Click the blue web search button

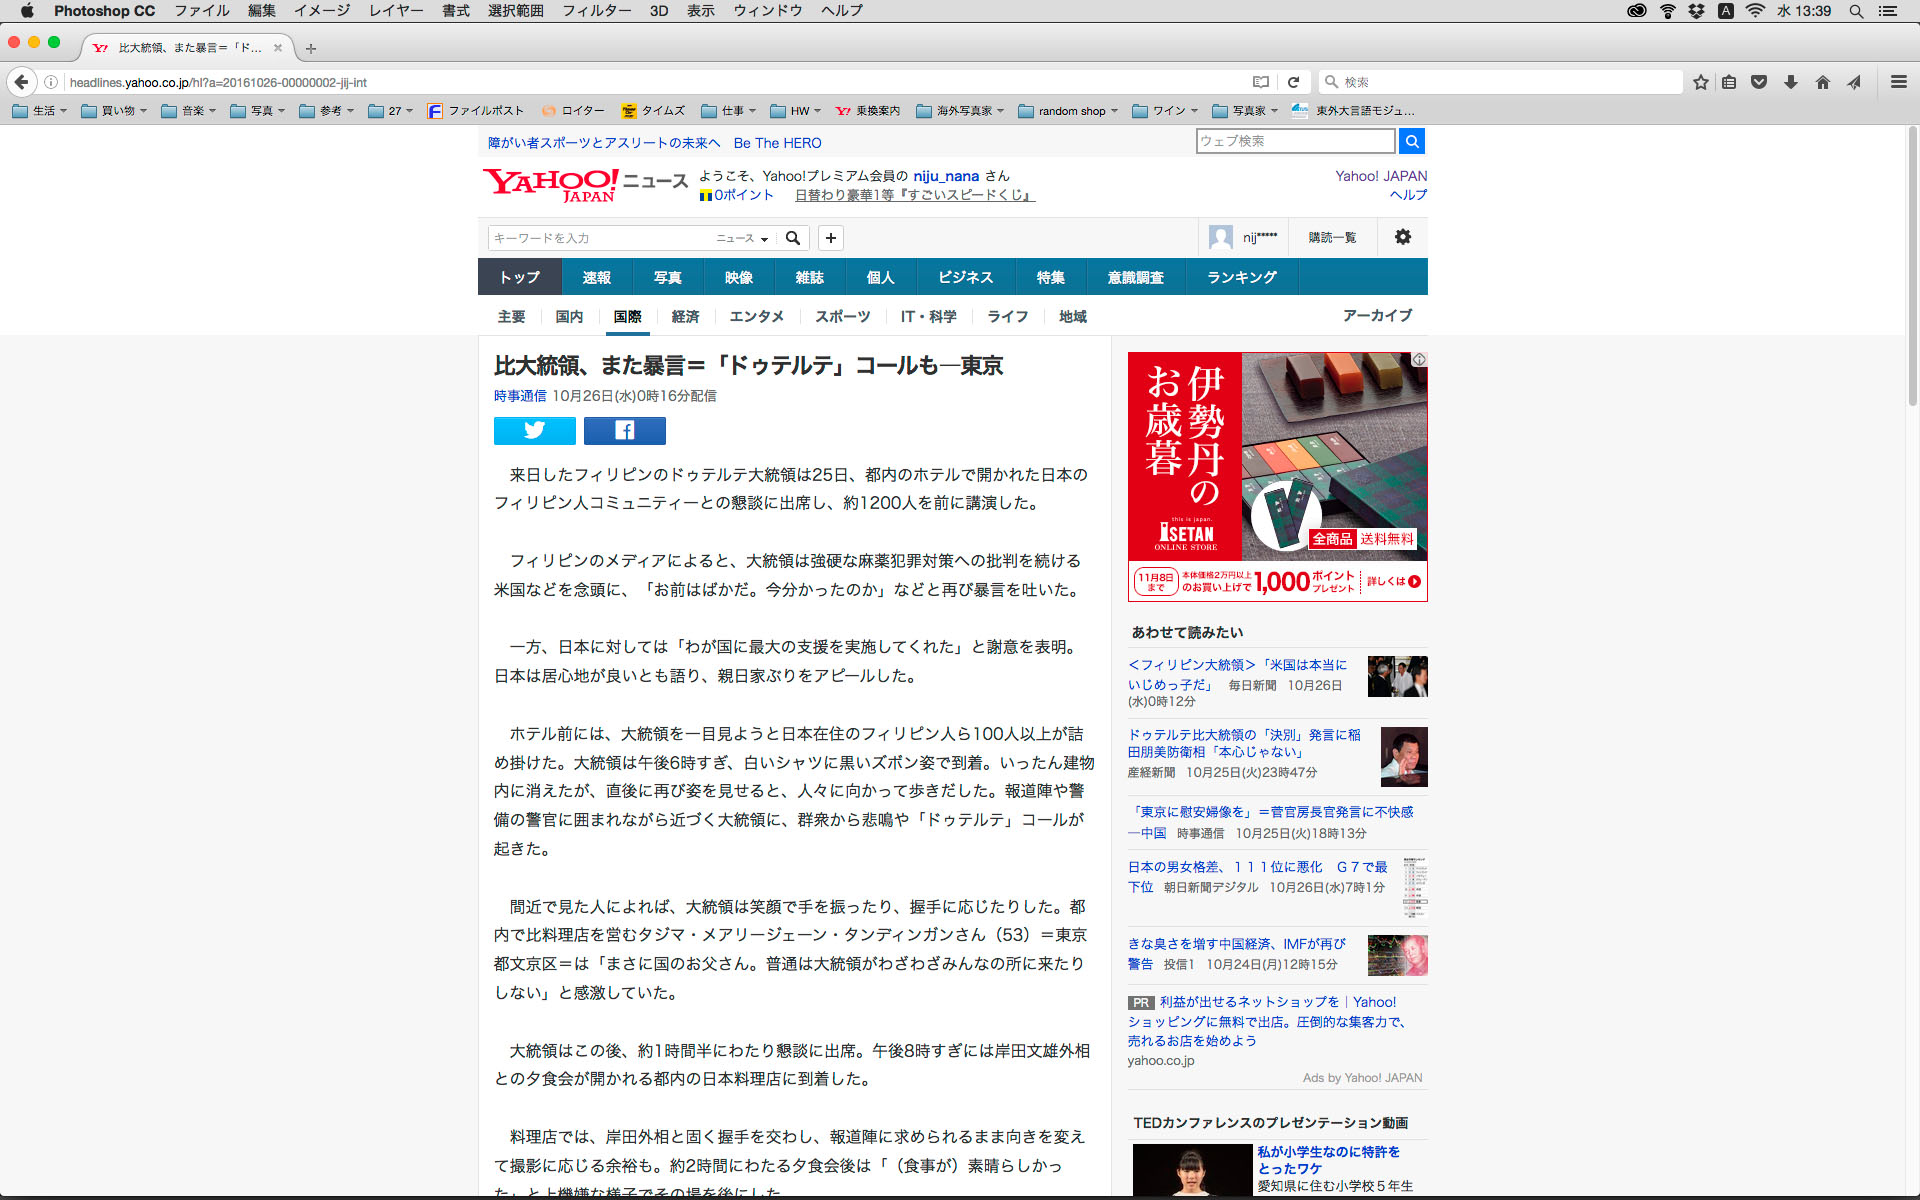point(1411,141)
